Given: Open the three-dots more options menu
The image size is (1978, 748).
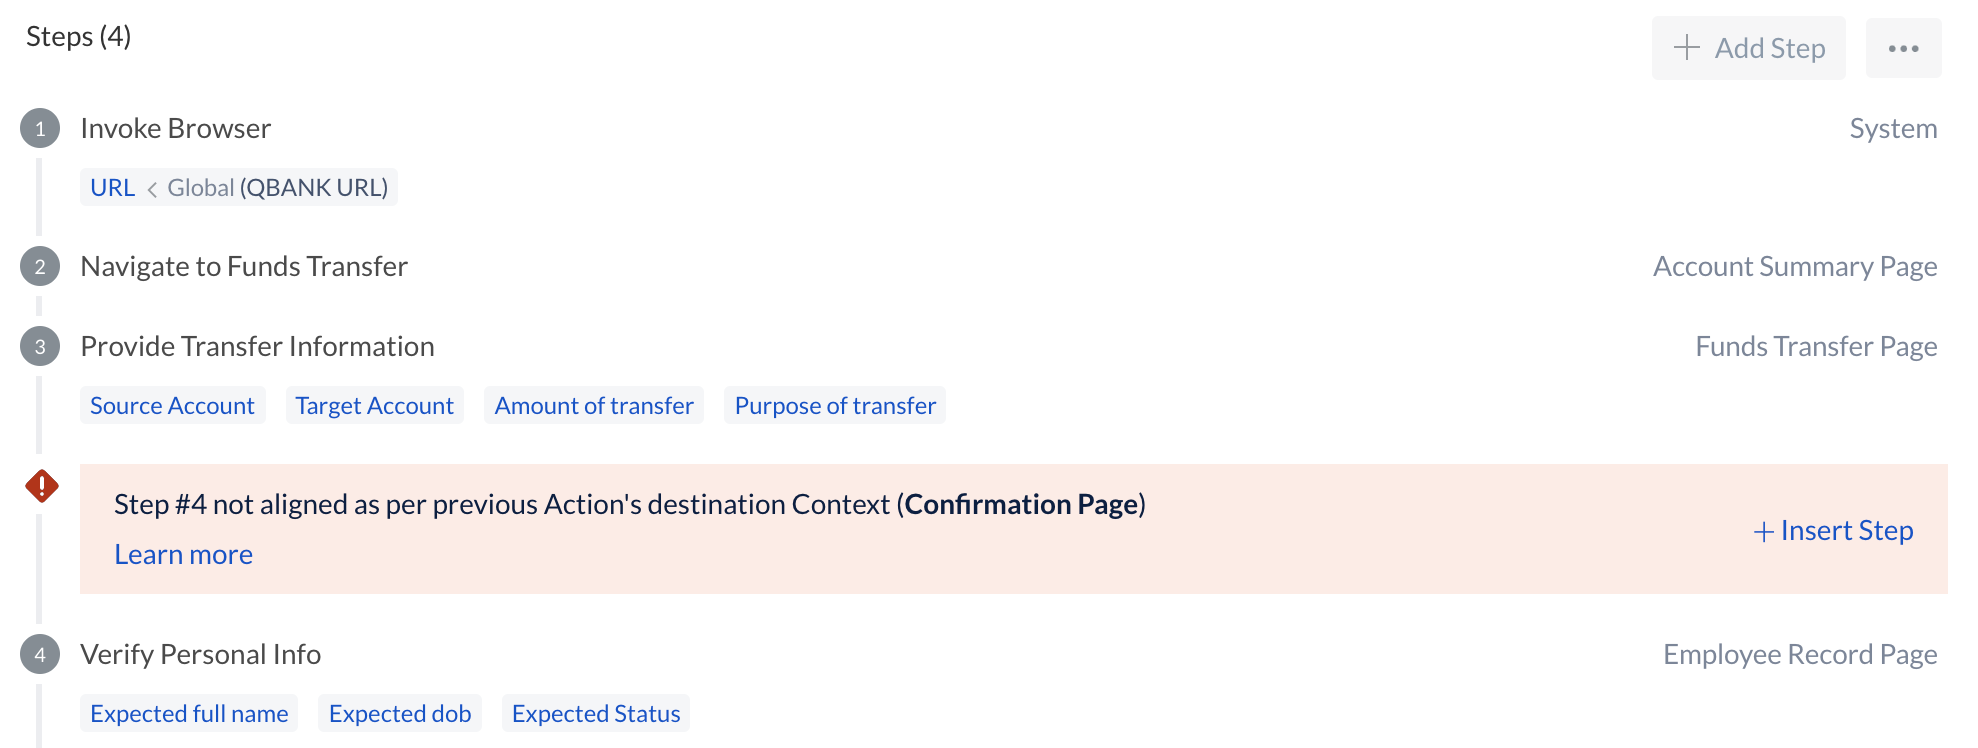Looking at the screenshot, I should (1903, 48).
